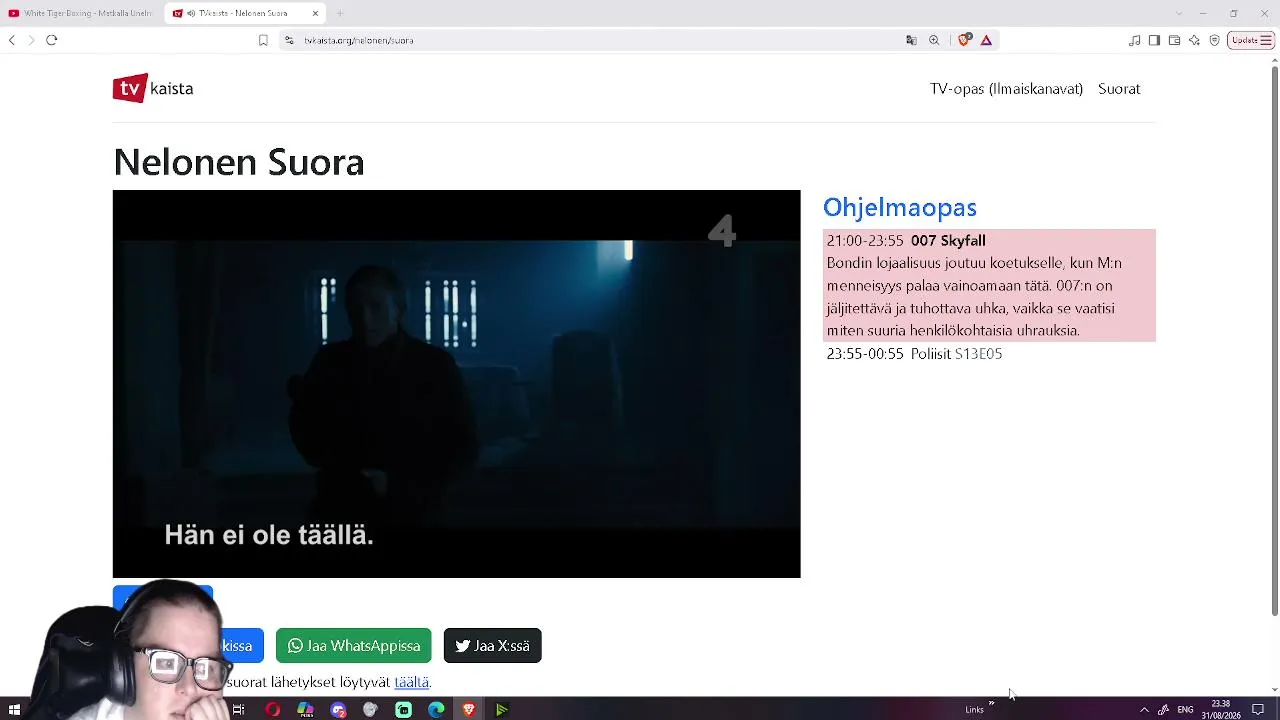Open the Suorat menu link

tap(1119, 89)
